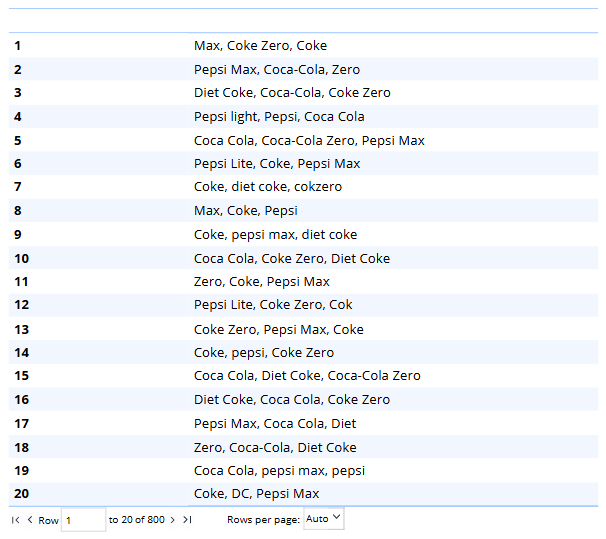The width and height of the screenshot is (606, 539).
Task: Focus the Row number input field
Action: tap(83, 520)
